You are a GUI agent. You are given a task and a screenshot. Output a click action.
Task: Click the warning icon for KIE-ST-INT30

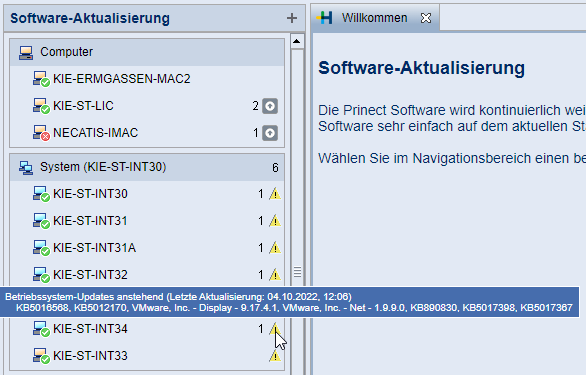[275, 194]
